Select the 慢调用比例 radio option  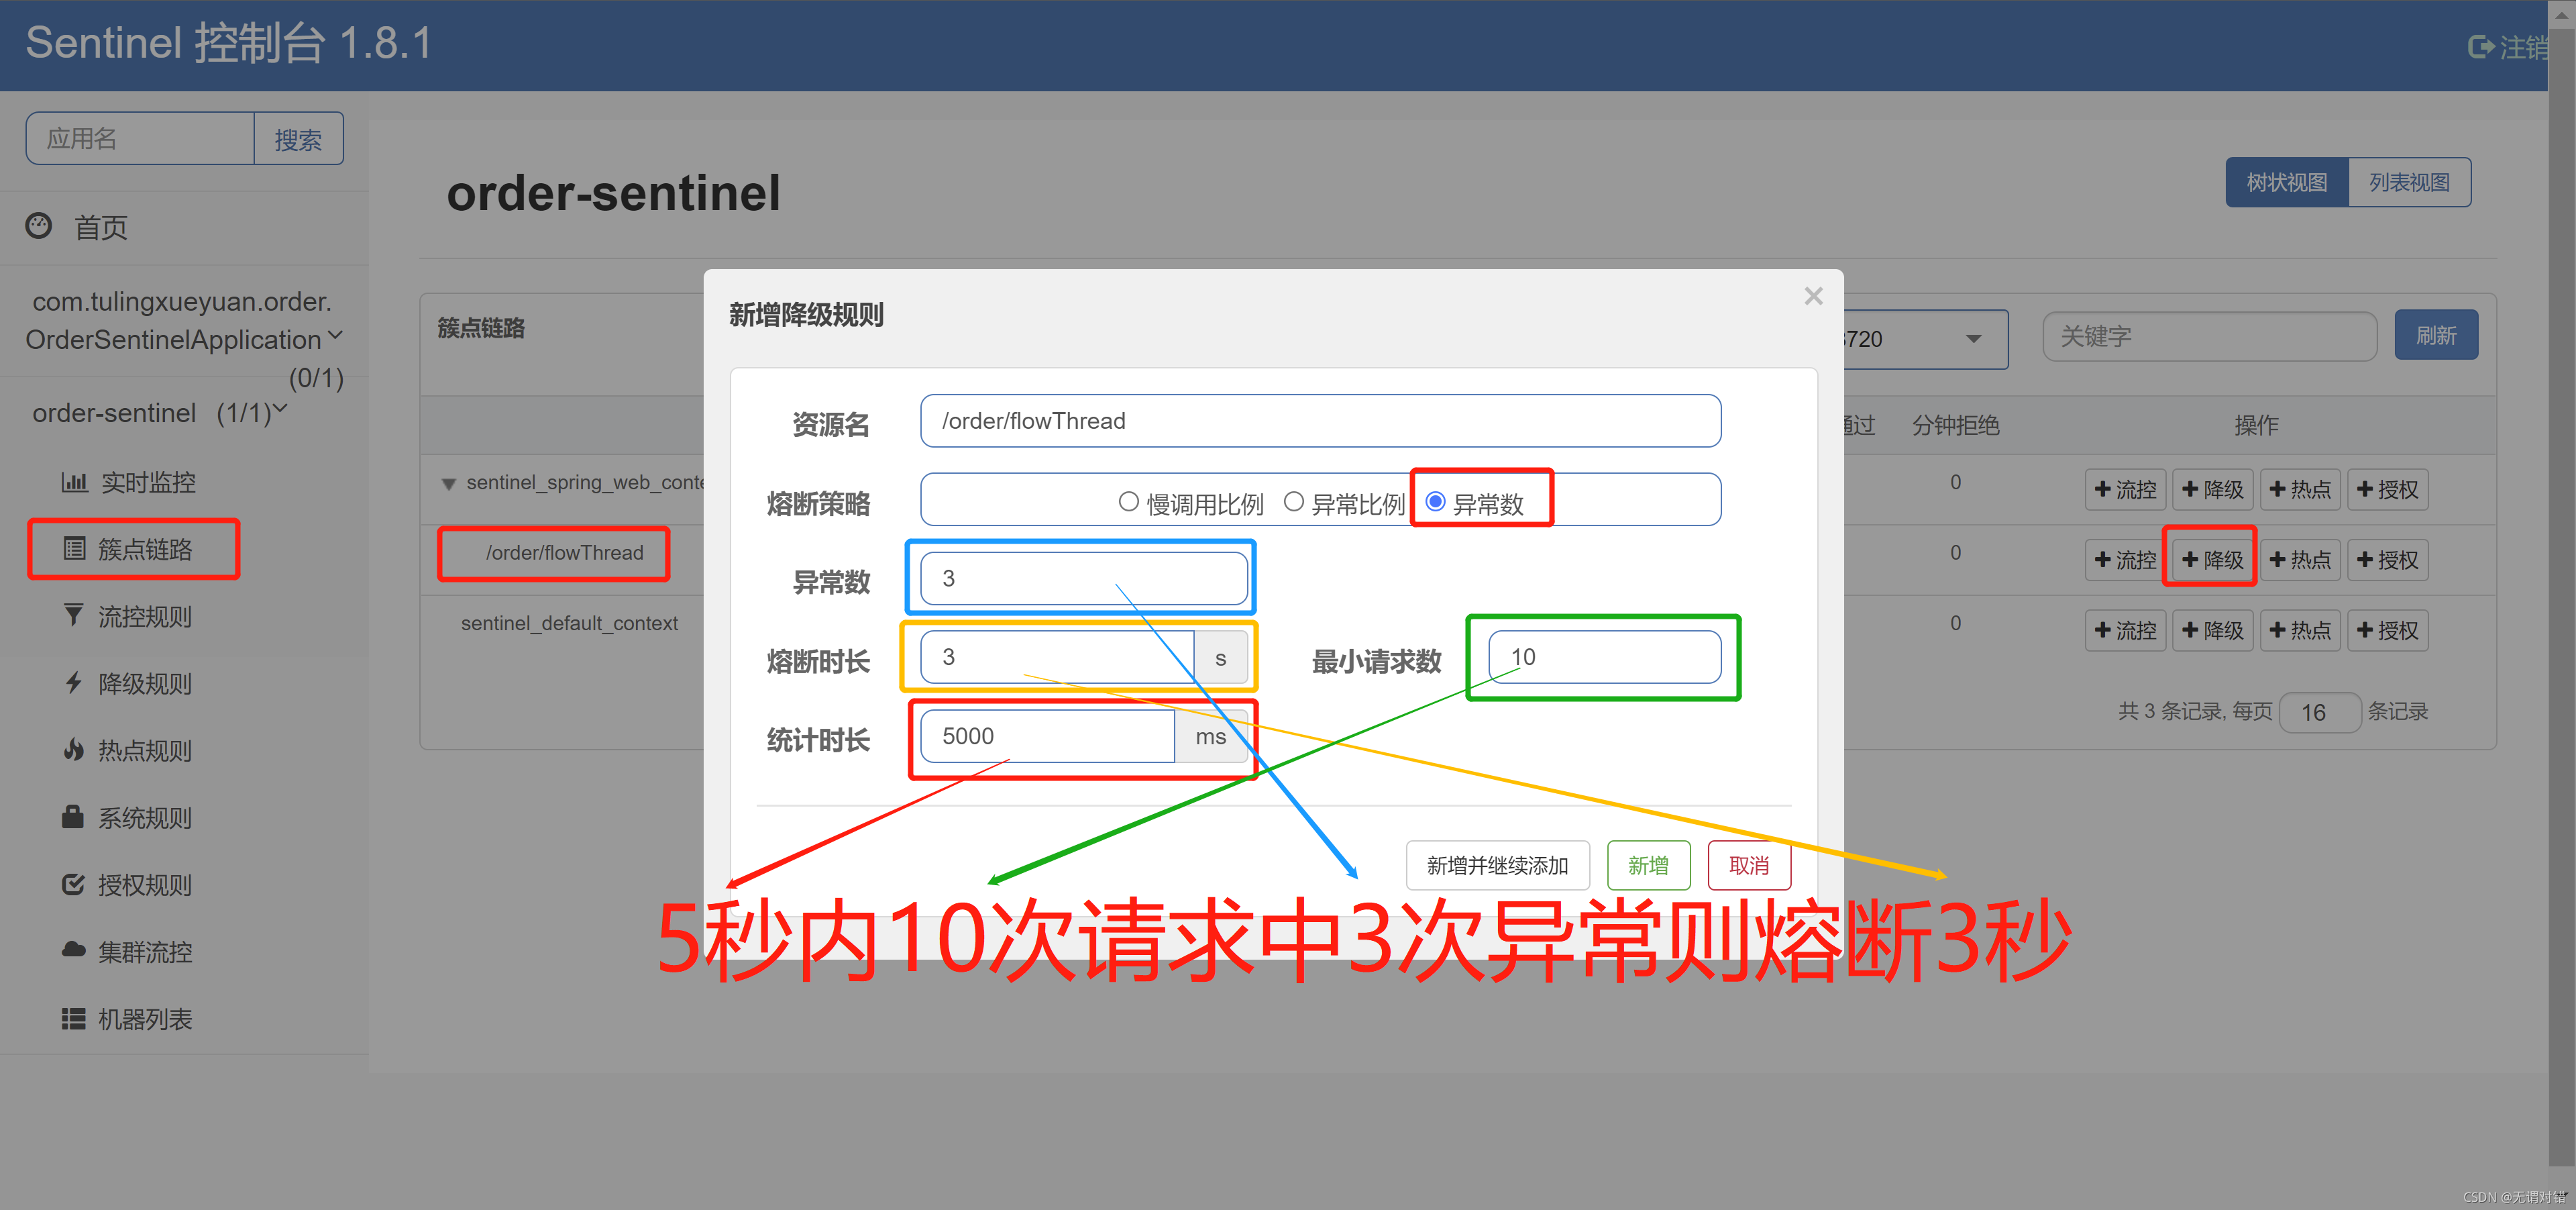pos(1129,502)
